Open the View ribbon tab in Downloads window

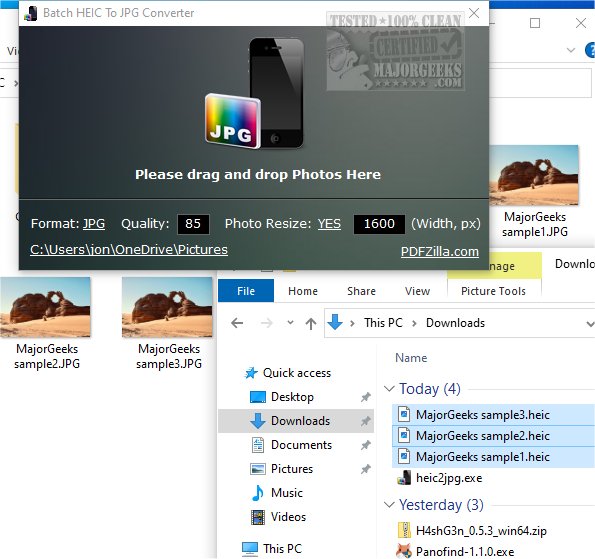point(417,291)
